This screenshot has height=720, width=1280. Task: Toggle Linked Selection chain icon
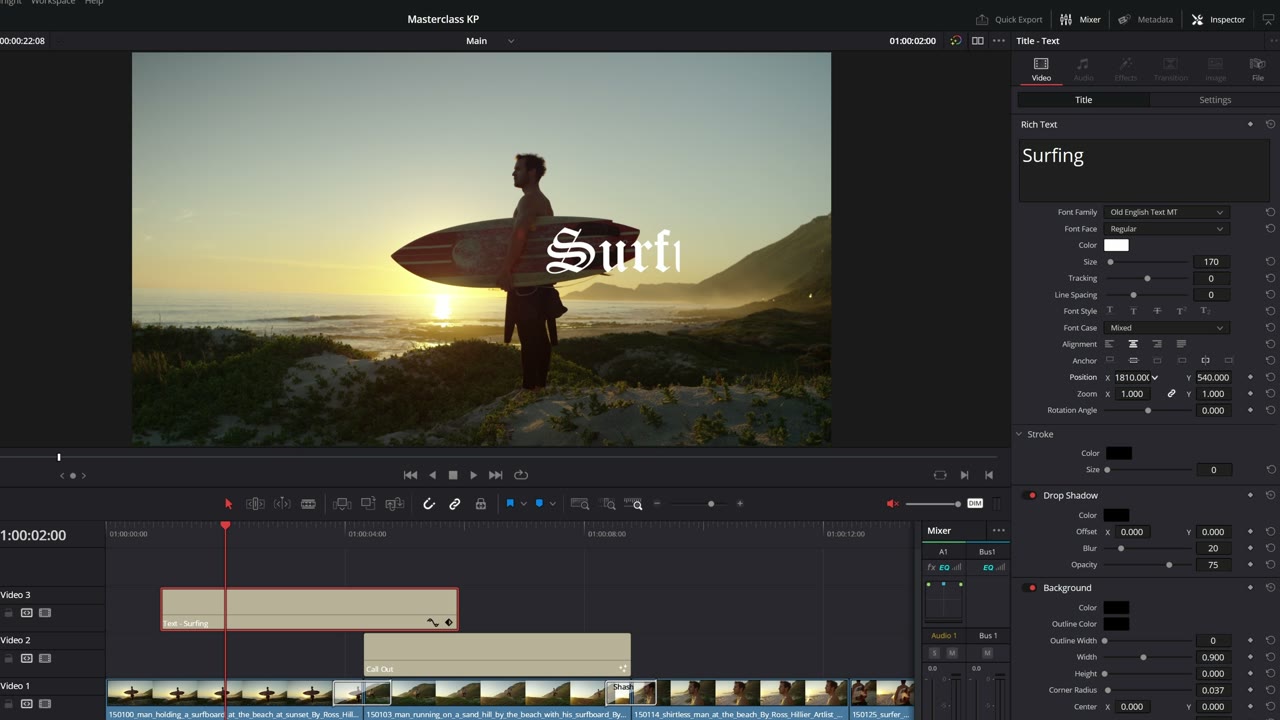coord(455,504)
